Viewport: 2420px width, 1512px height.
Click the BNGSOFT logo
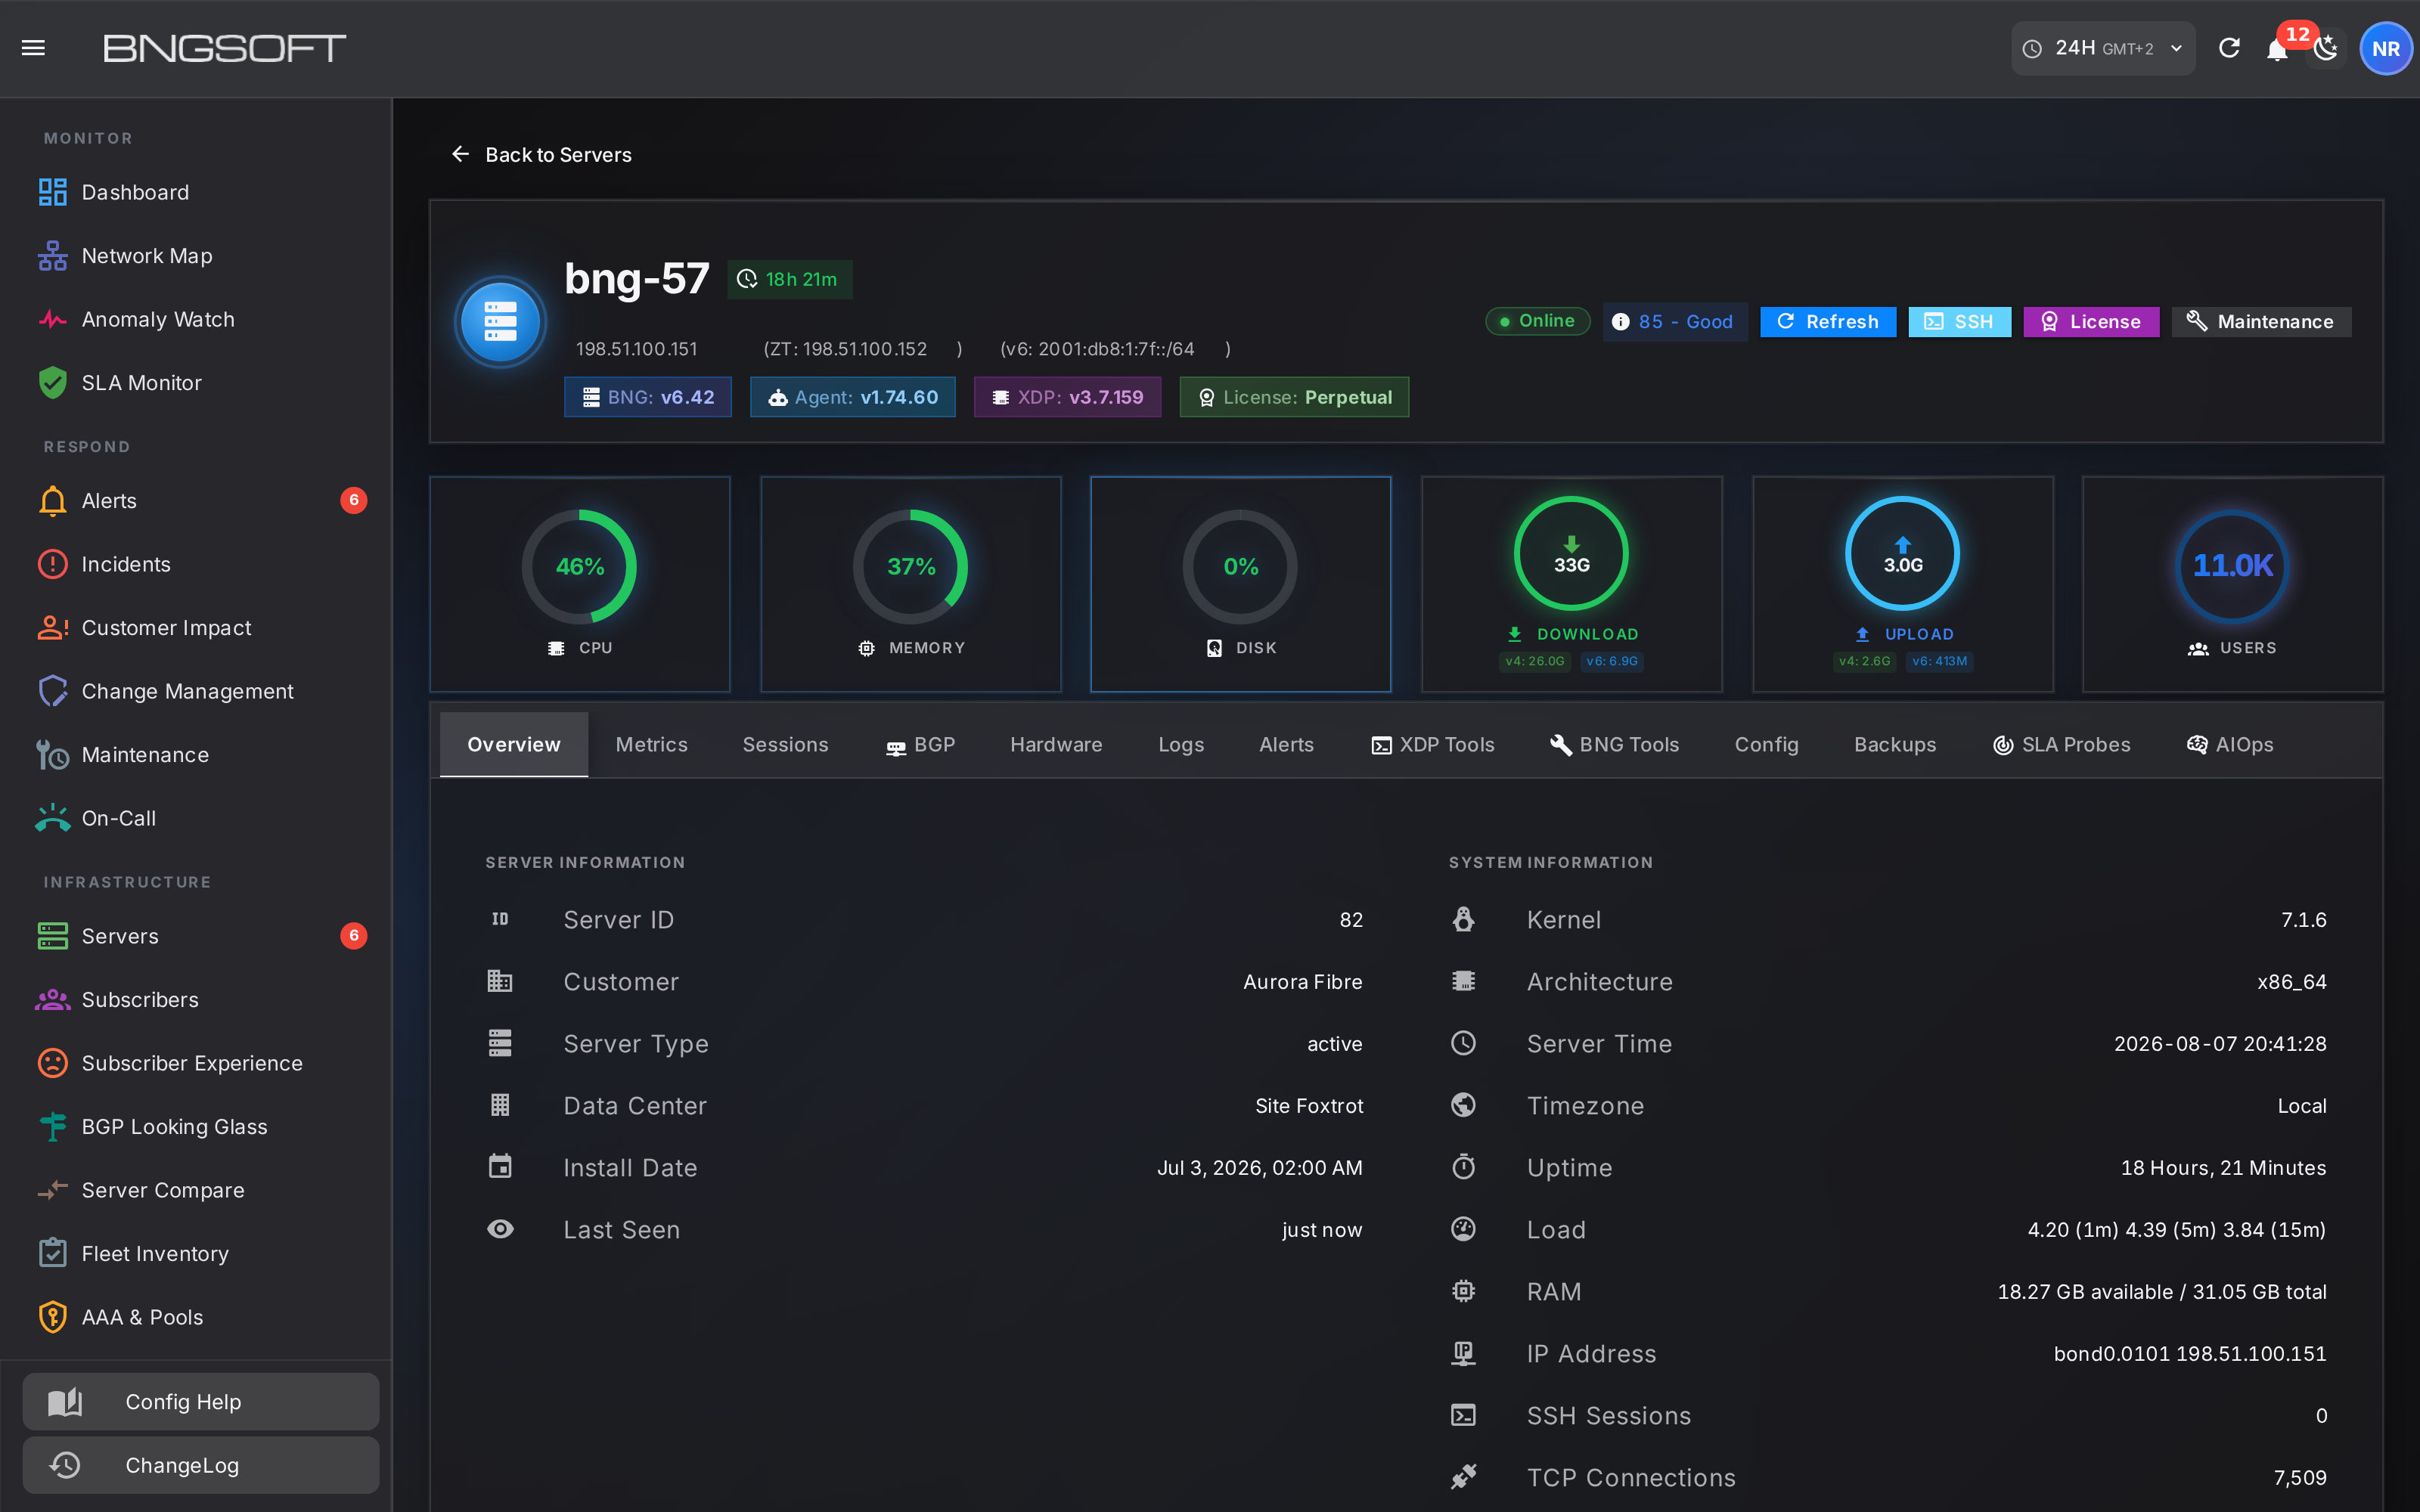(224, 48)
